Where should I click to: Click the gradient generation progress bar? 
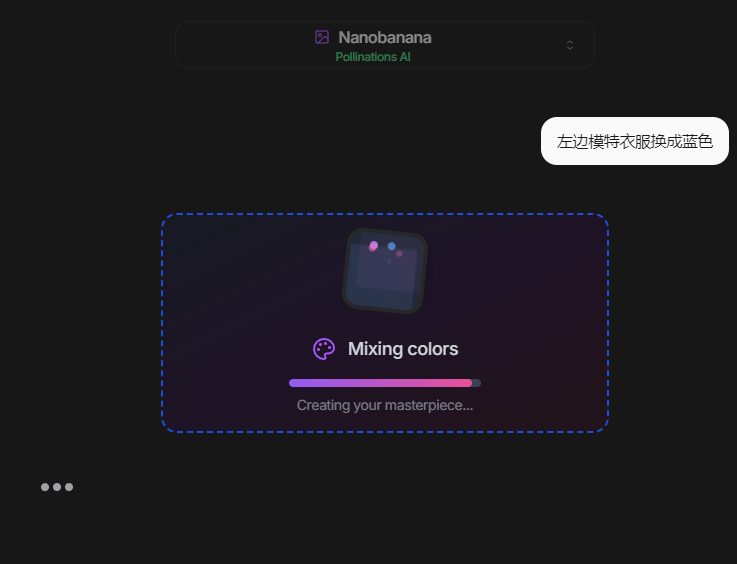pos(385,383)
